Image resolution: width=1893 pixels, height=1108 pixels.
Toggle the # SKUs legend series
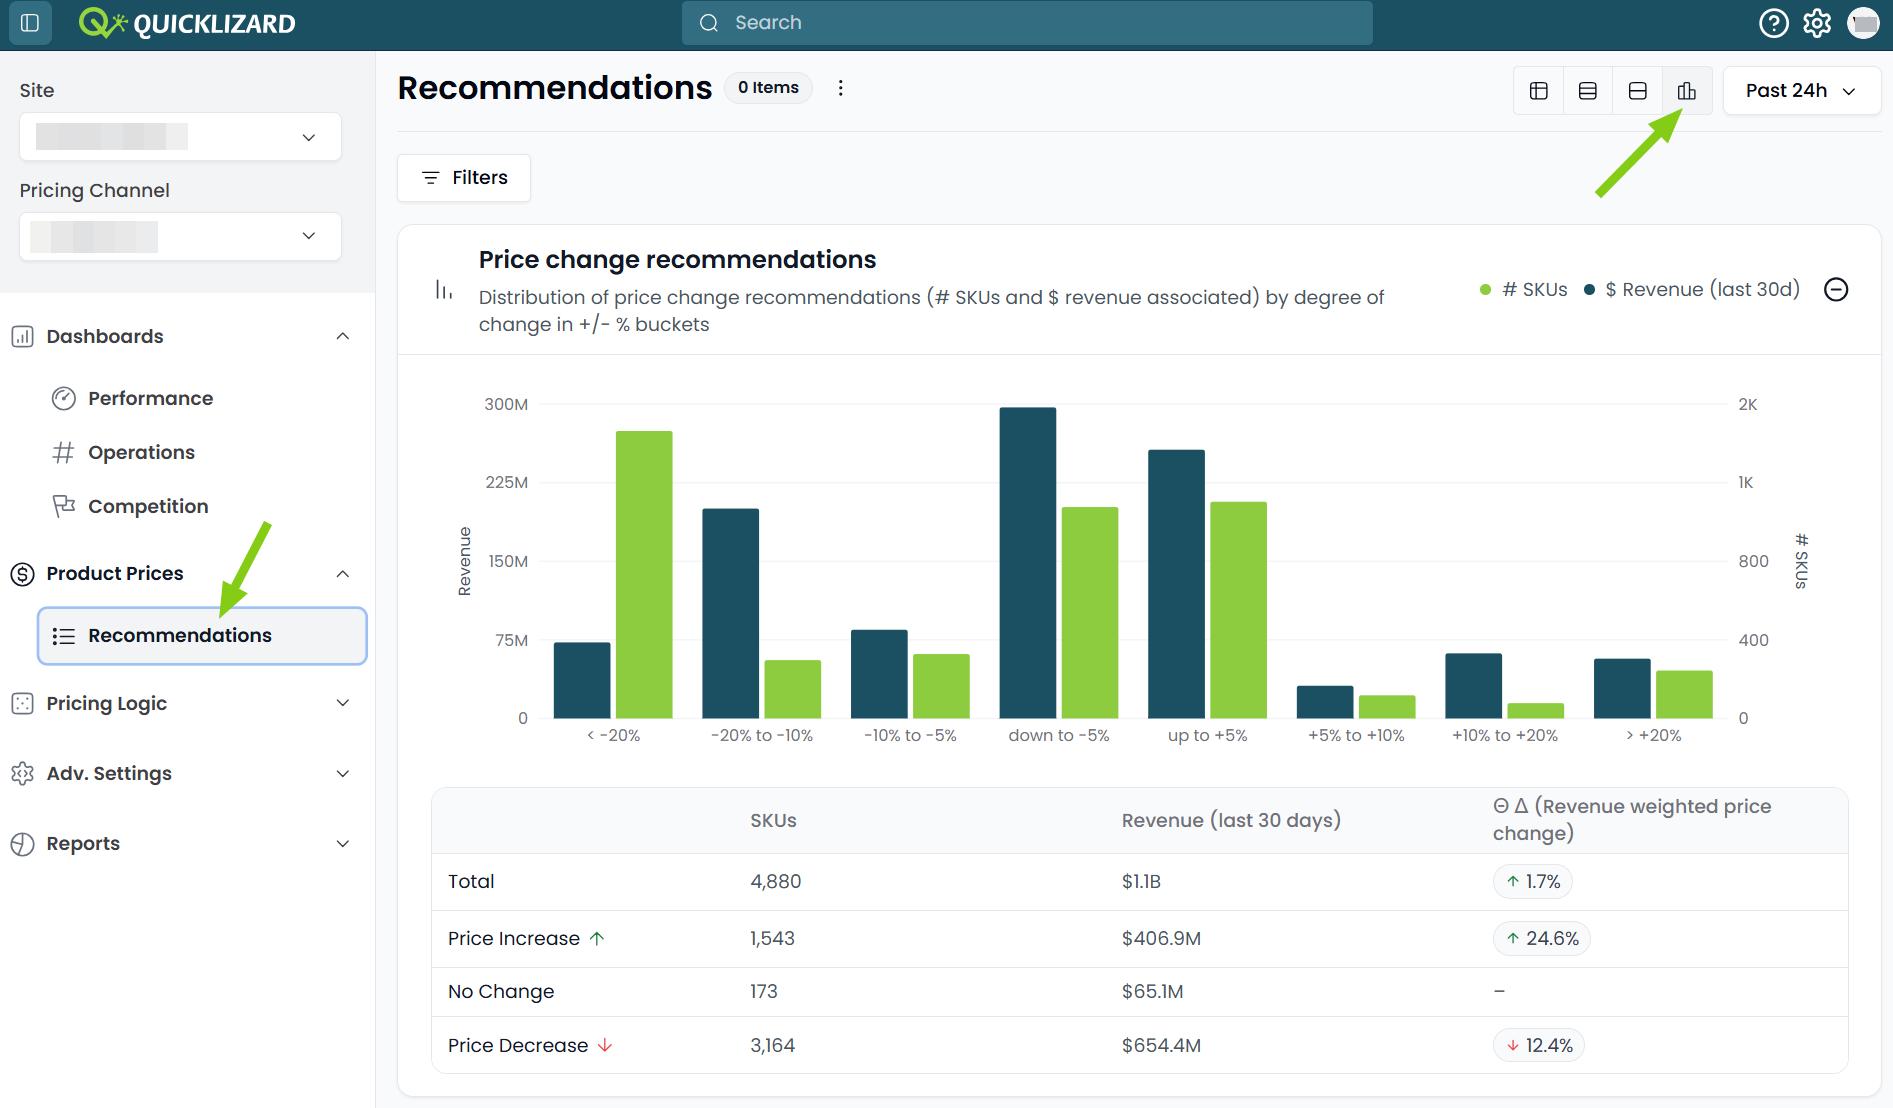click(1524, 290)
